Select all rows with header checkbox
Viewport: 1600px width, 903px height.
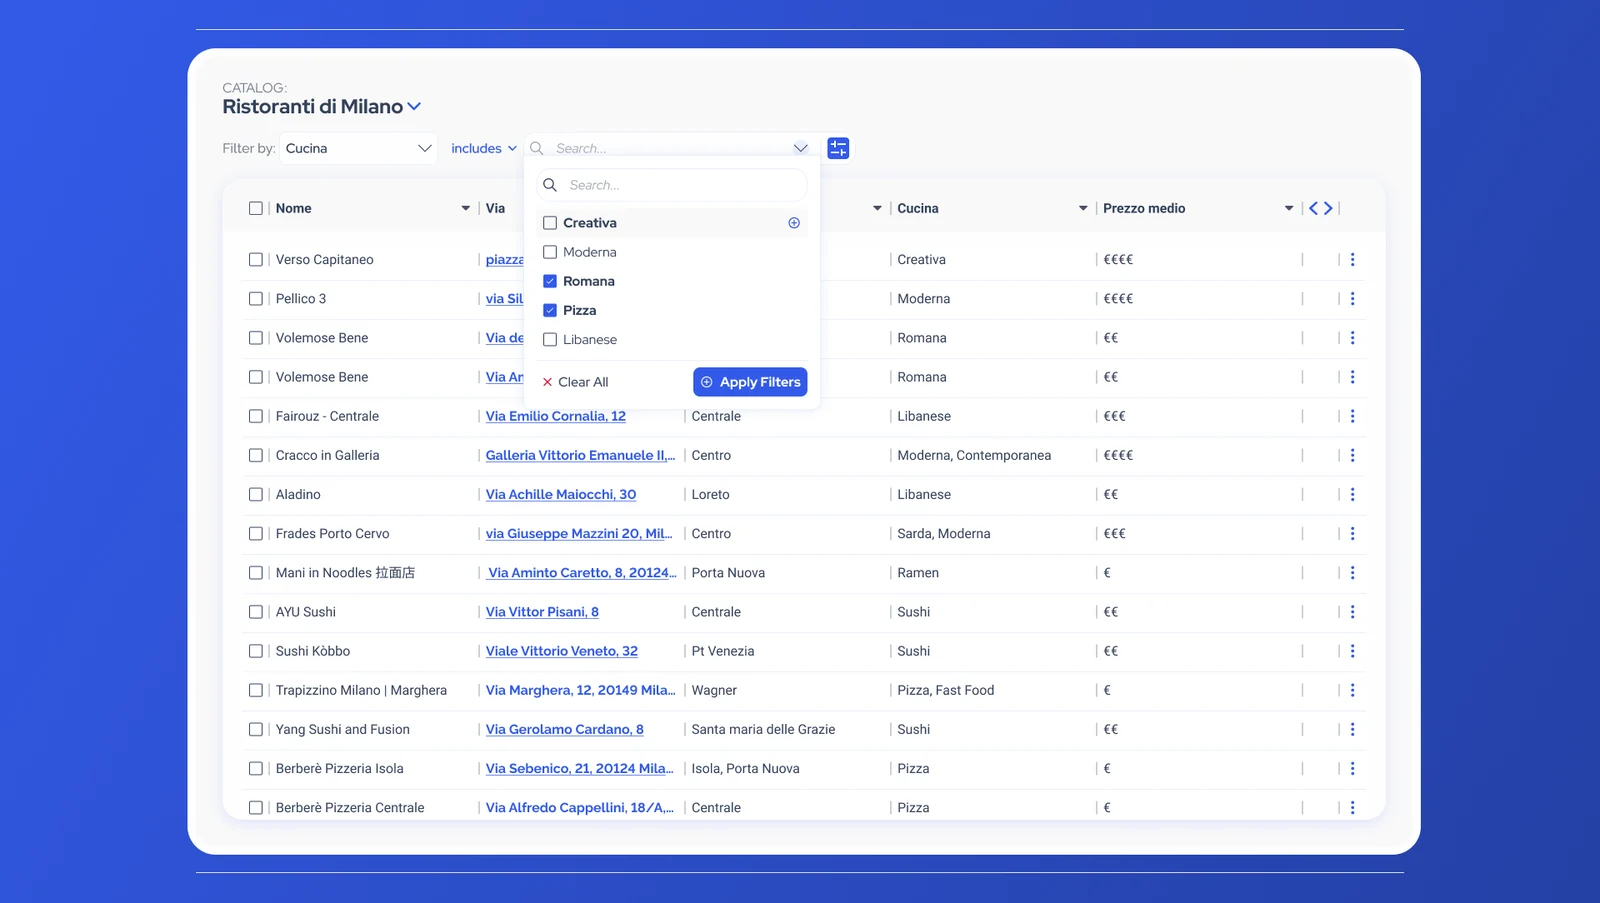coord(256,208)
